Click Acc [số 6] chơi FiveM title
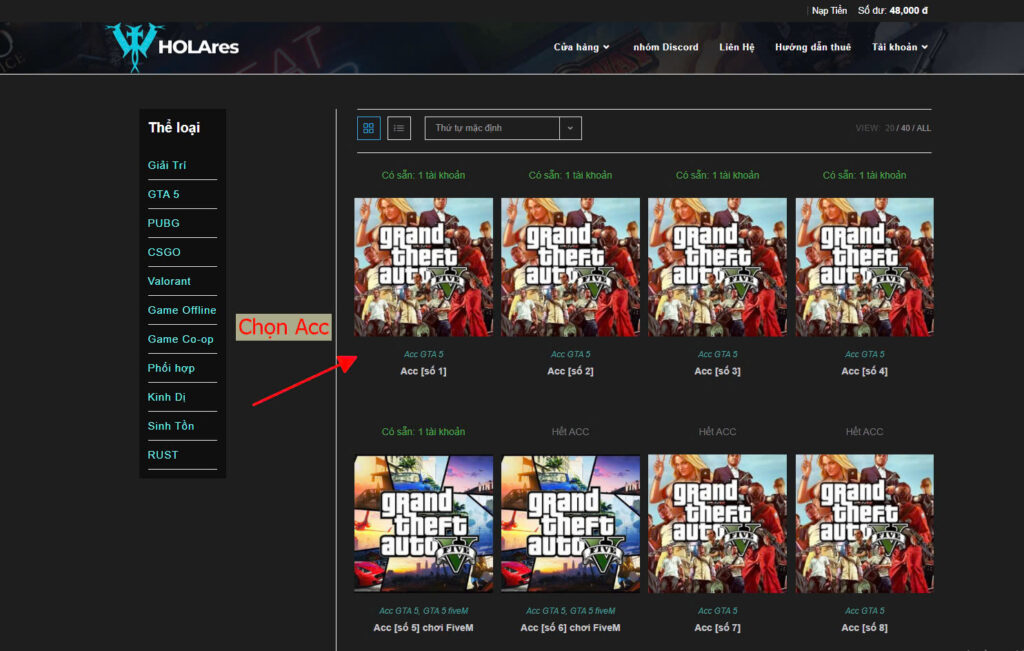 (570, 627)
